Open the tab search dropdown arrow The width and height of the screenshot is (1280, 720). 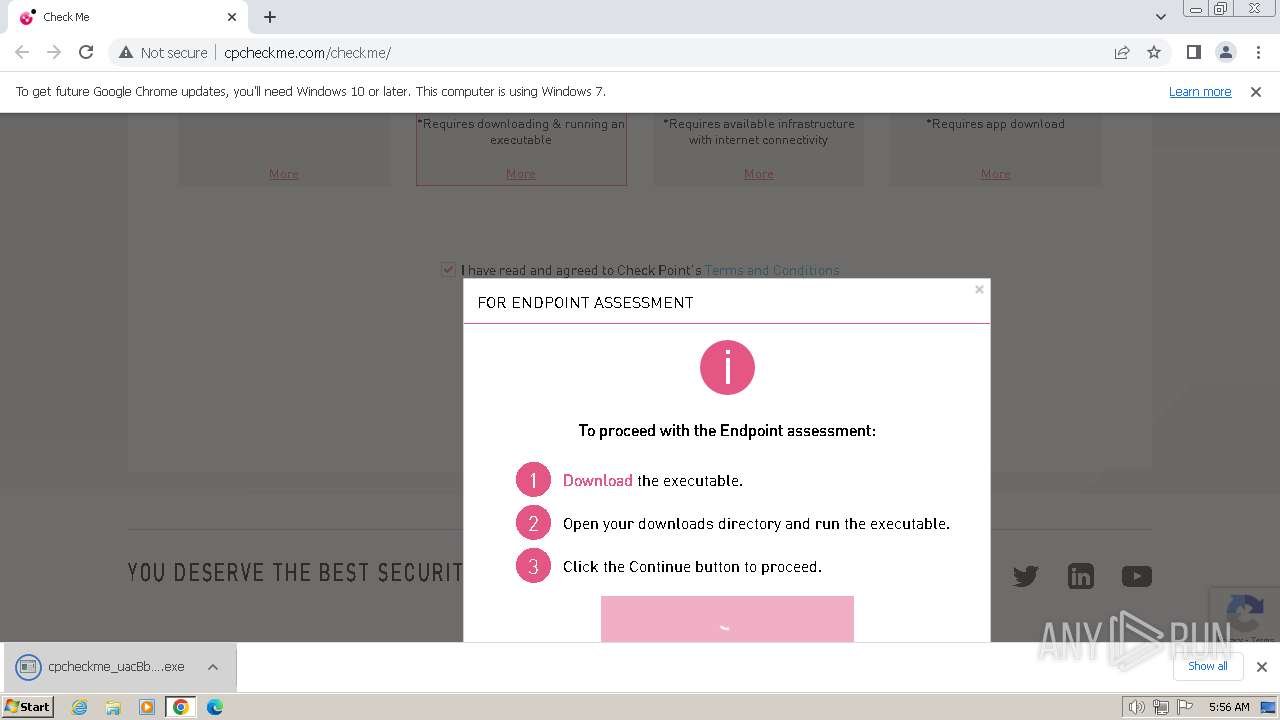(x=1160, y=17)
